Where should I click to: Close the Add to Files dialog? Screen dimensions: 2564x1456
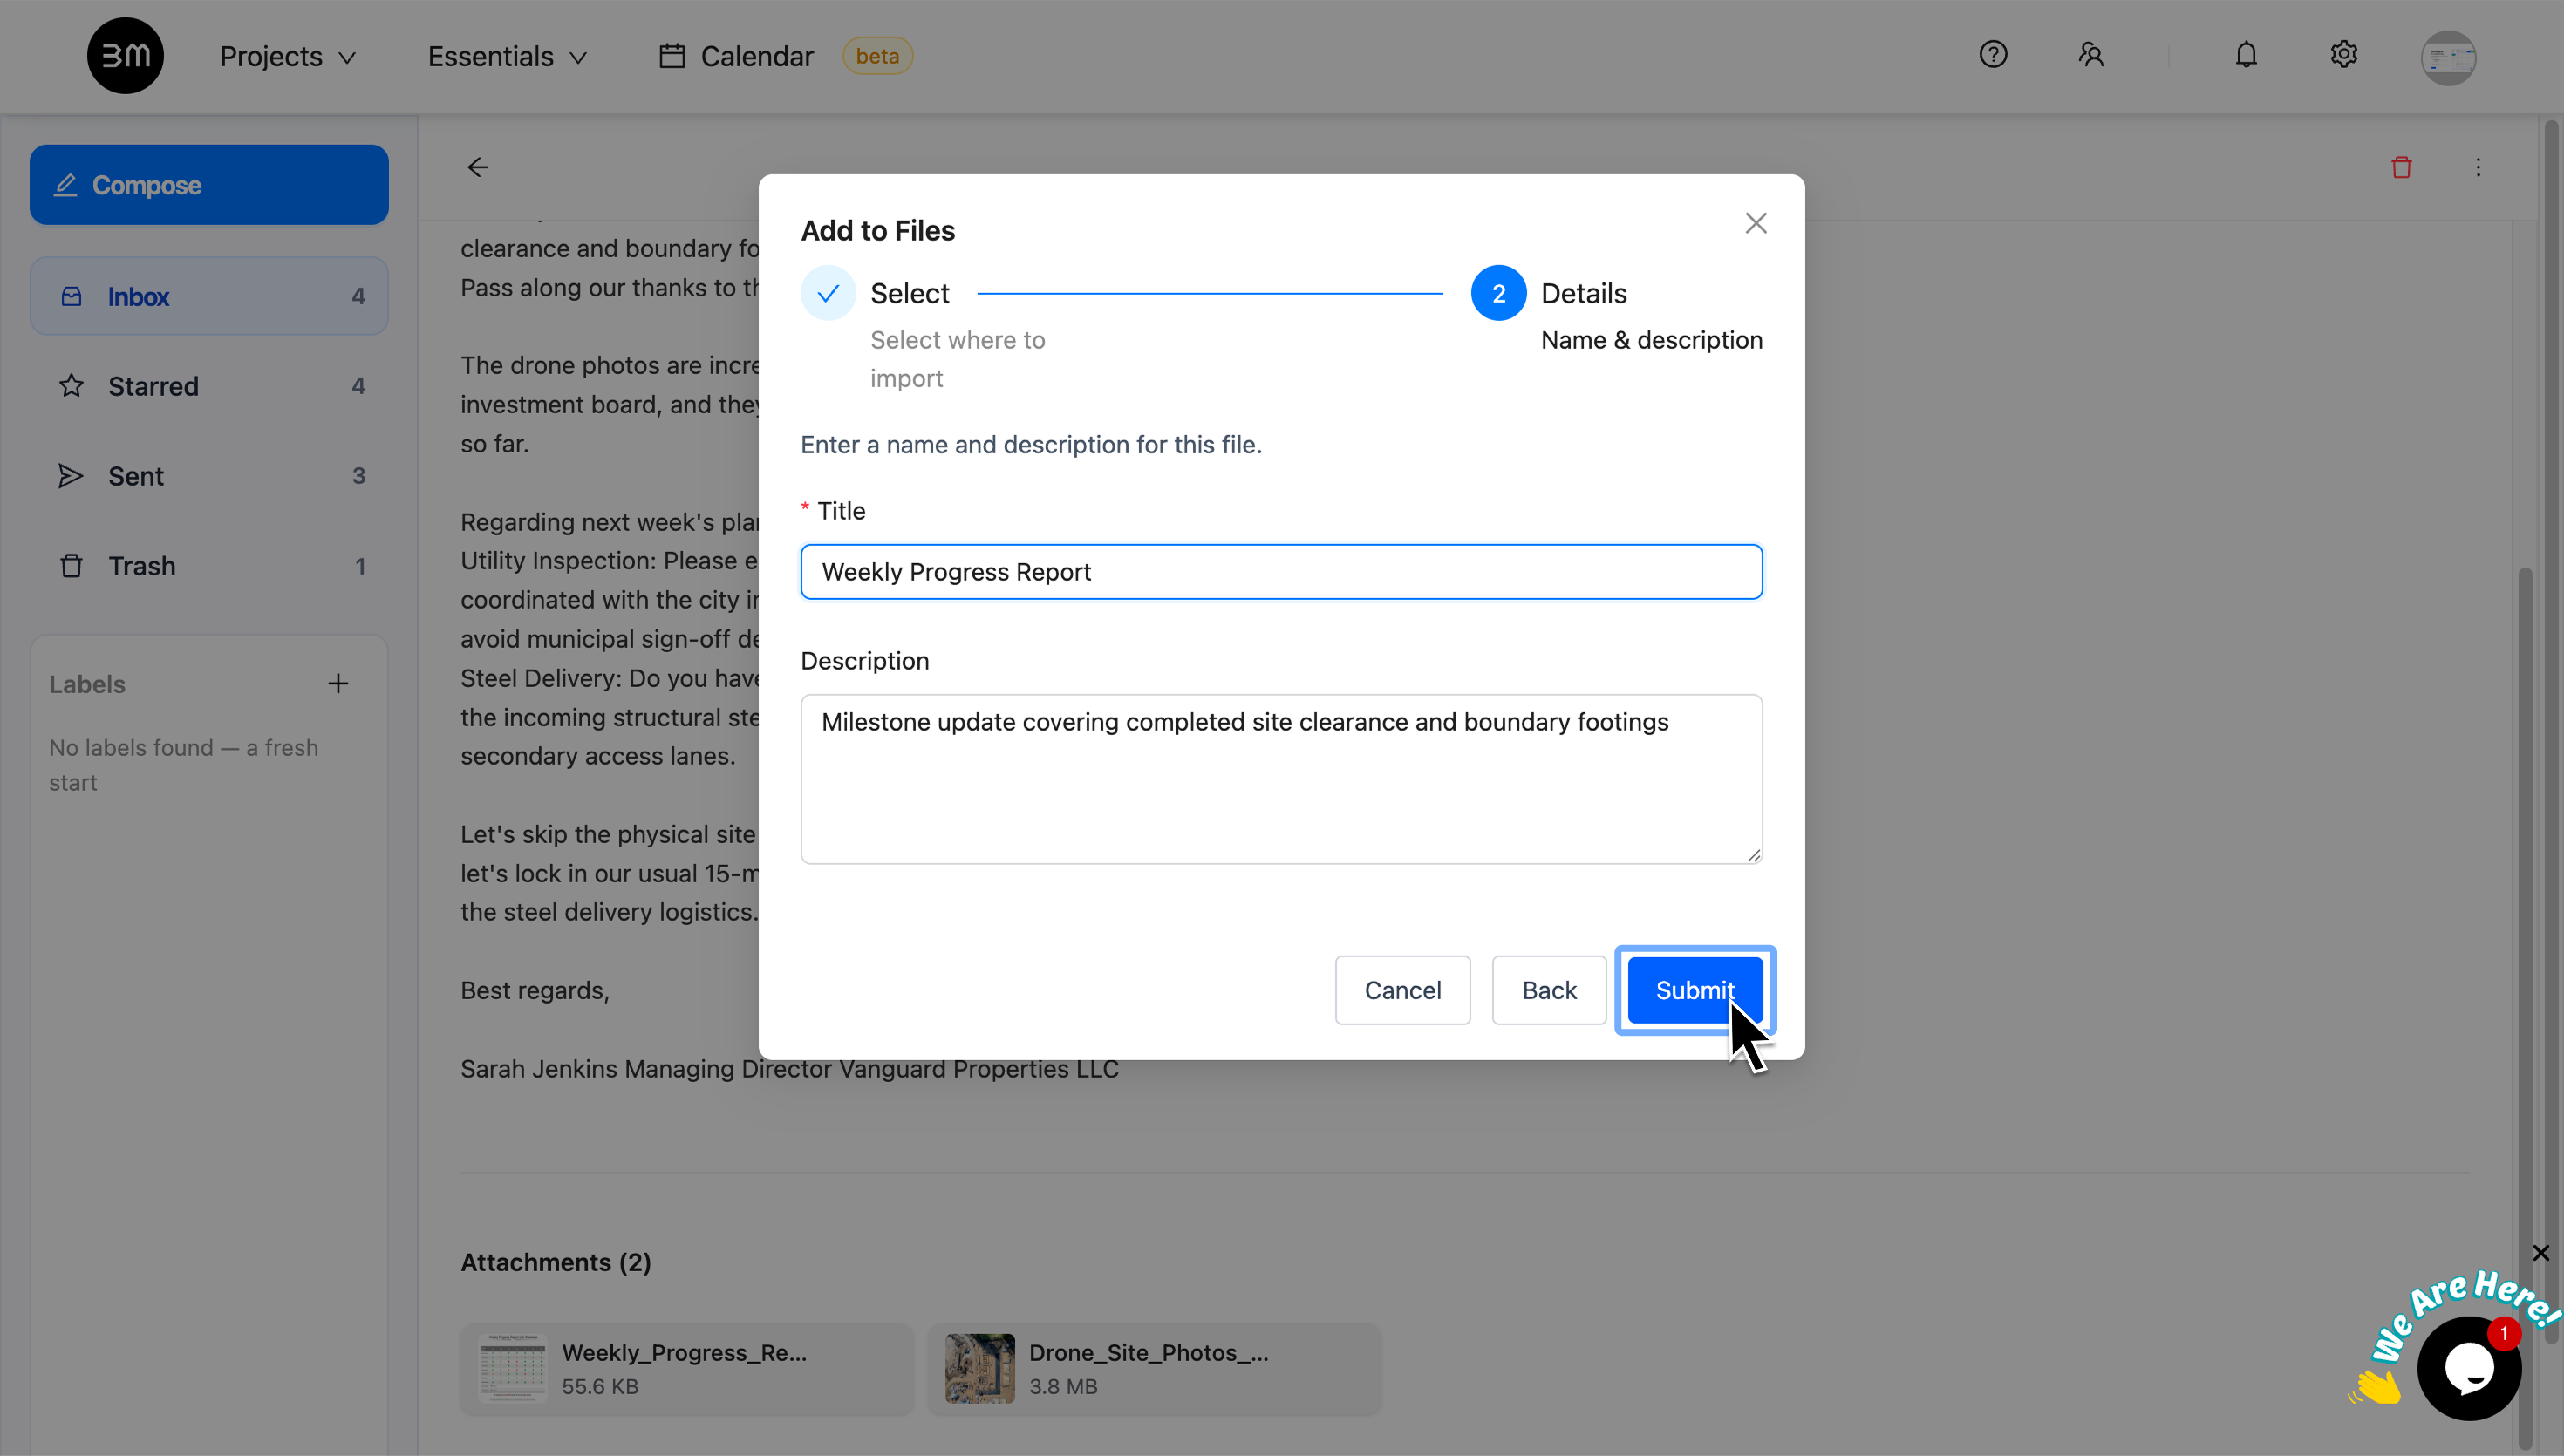(1756, 223)
